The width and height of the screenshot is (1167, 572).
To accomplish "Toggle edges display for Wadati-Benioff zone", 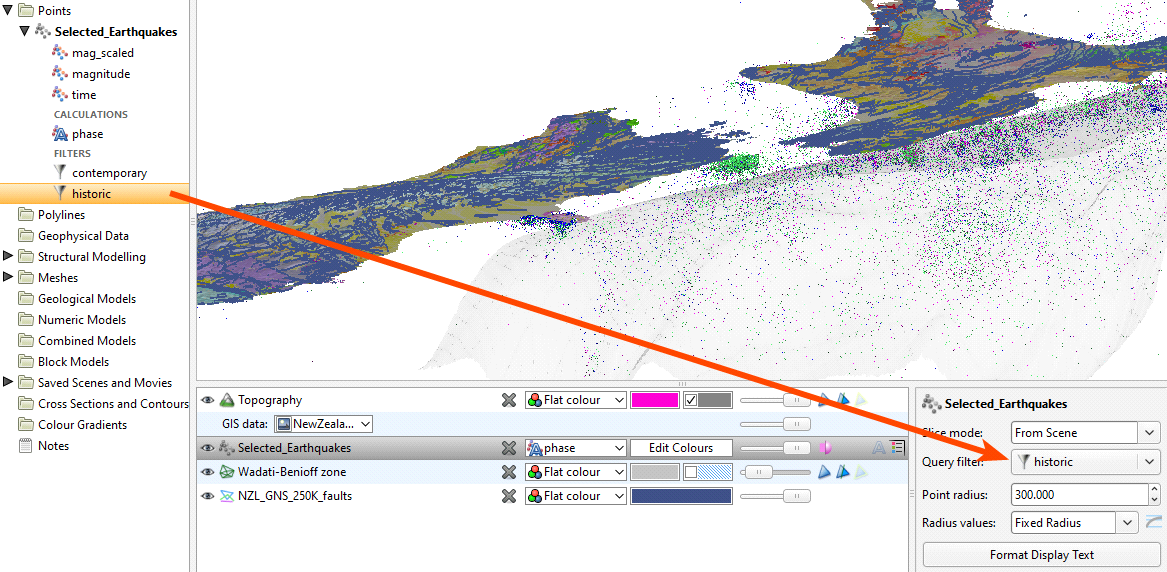I will pos(860,472).
